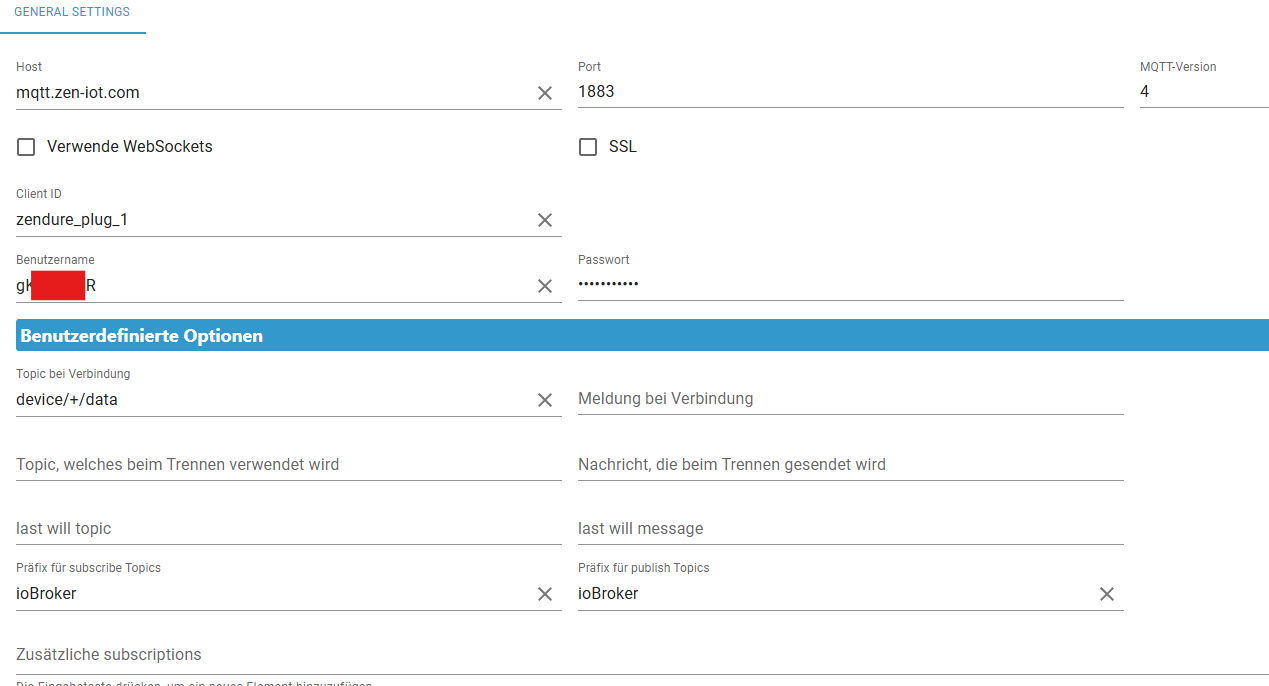Select the last will topic field
The image size is (1269, 686).
tap(288, 529)
